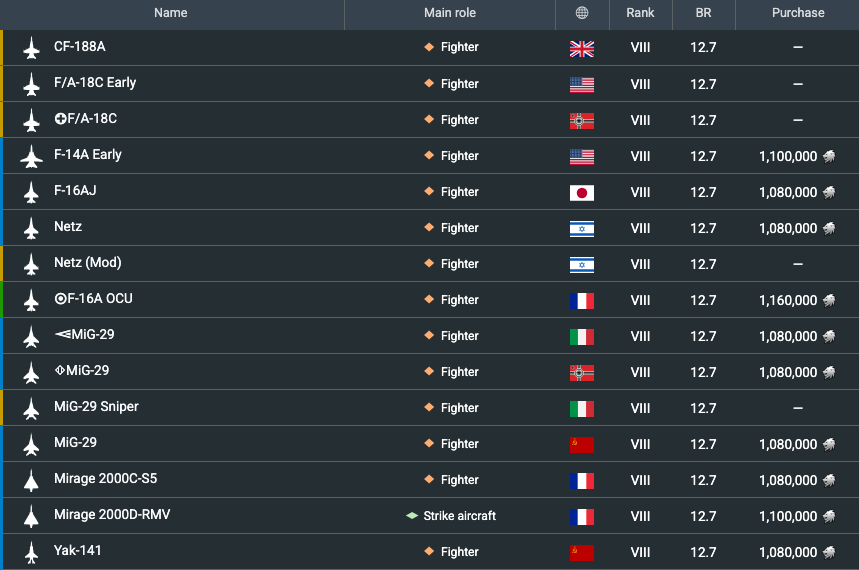
Task: Open the Yak-141 aircraft entry
Action: [x=78, y=551]
